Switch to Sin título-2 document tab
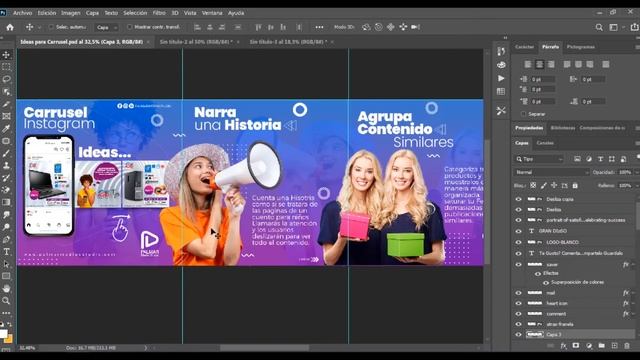Image resolution: width=640 pixels, height=360 pixels. point(196,42)
